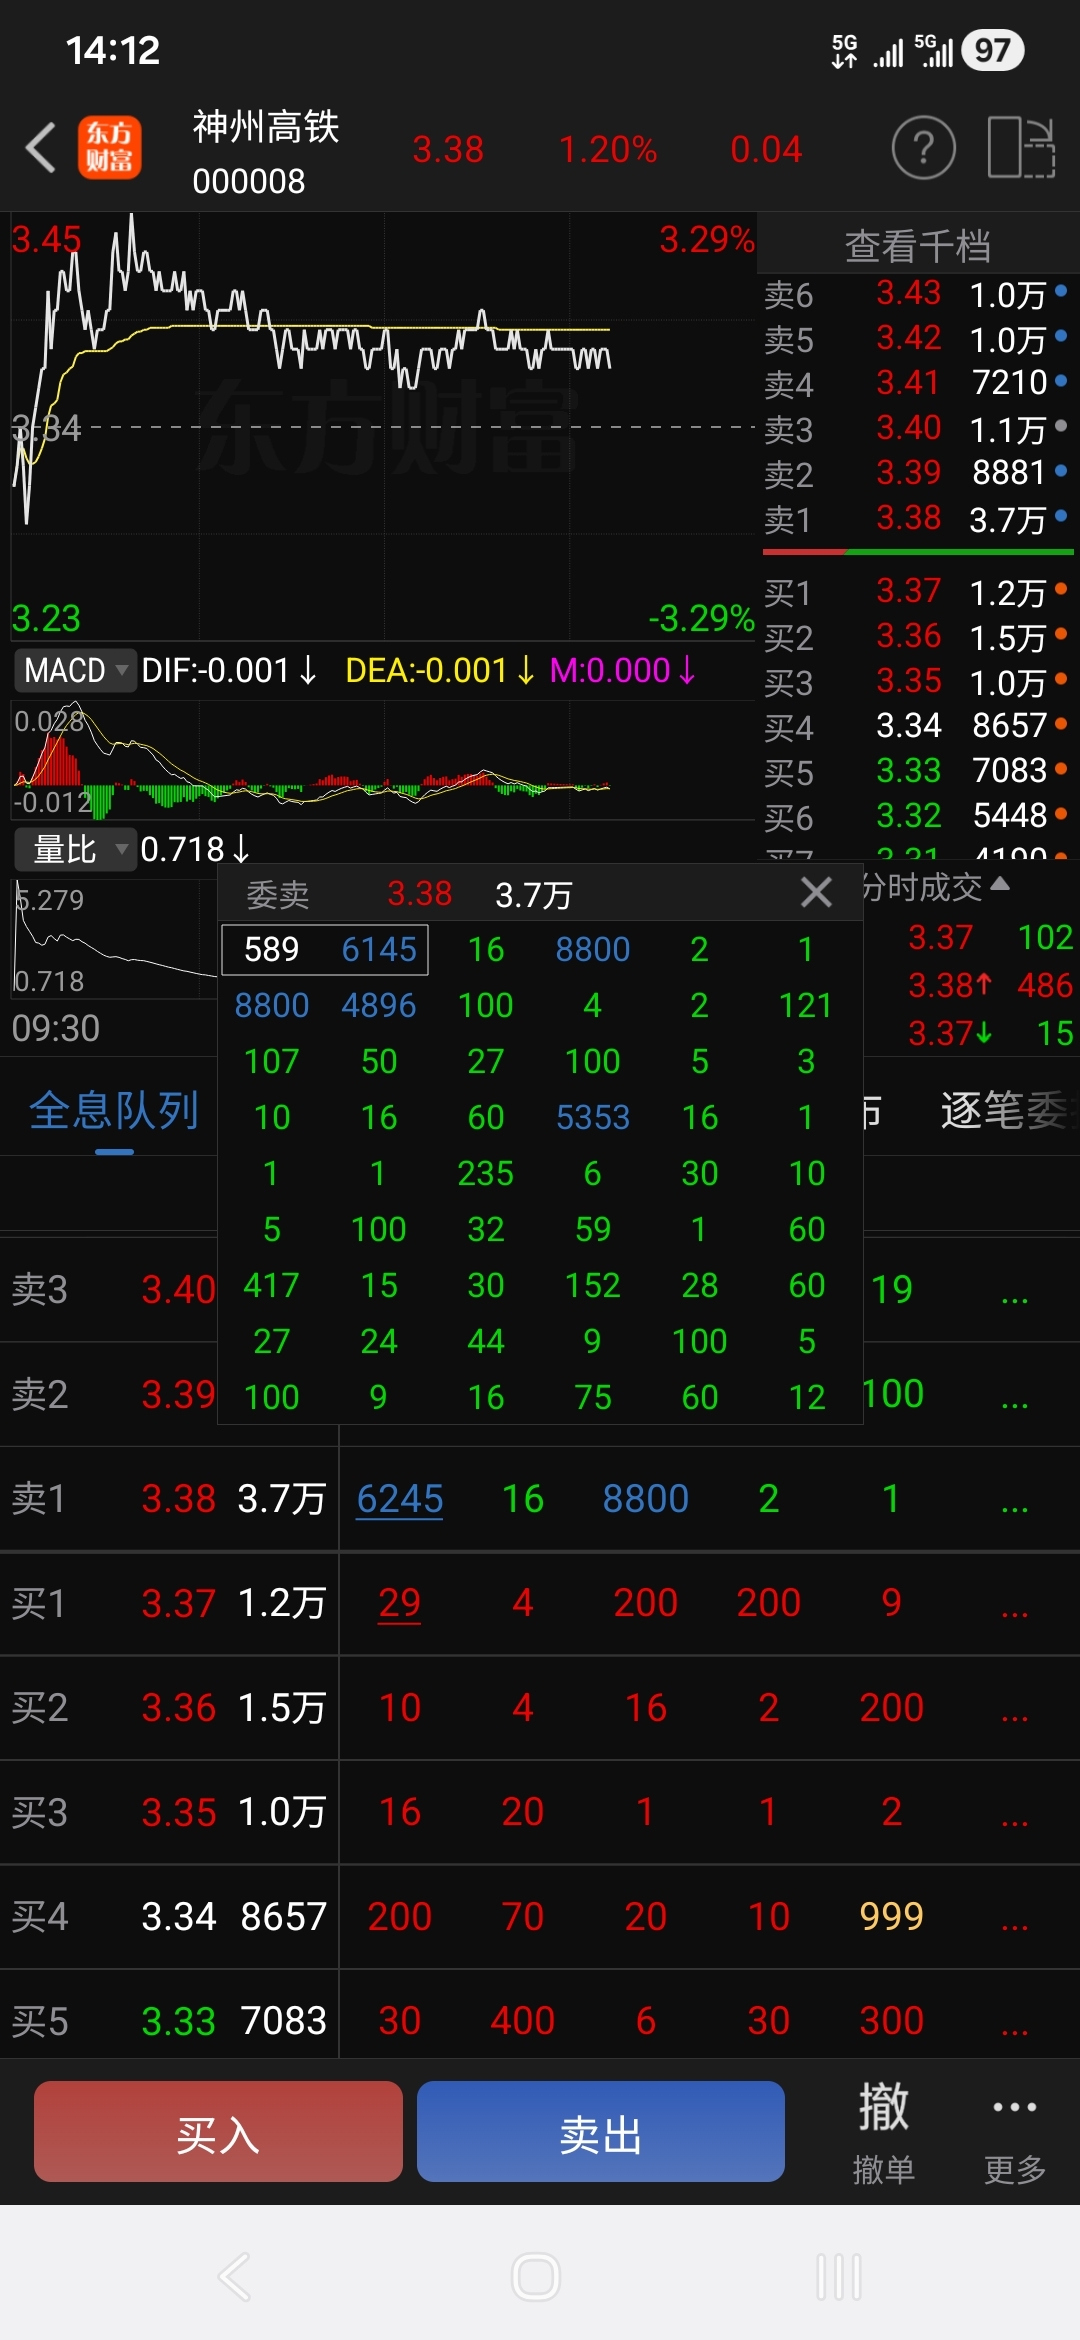Tap the 1.20% price change figure
Image resolution: width=1080 pixels, height=2340 pixels.
tap(608, 149)
